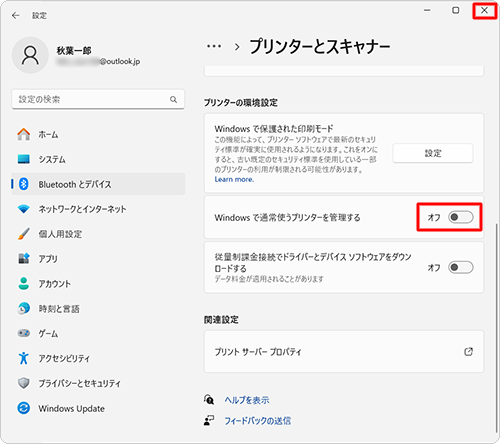
Task: Open アプリ settings category
Action: [x=98, y=259]
